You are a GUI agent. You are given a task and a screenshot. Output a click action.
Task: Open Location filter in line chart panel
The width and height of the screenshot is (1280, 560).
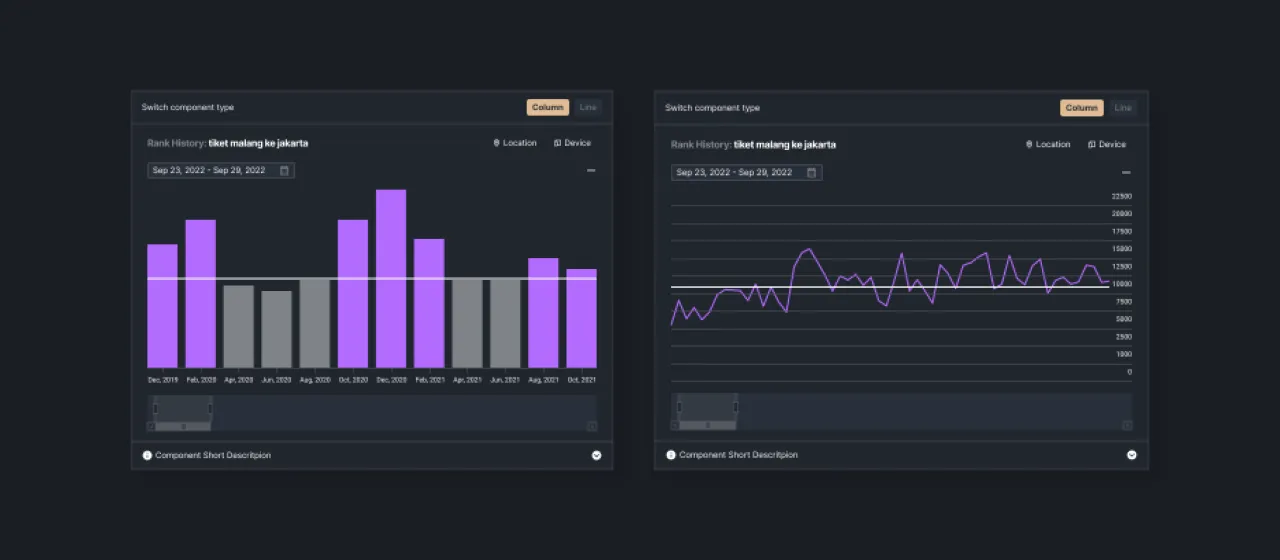(x=1048, y=144)
